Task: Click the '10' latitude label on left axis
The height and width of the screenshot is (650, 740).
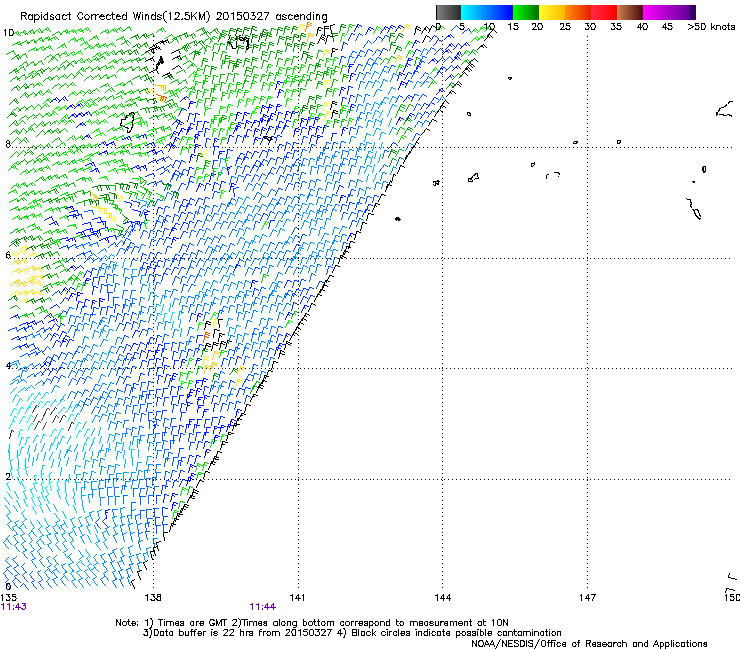Action: tap(8, 33)
